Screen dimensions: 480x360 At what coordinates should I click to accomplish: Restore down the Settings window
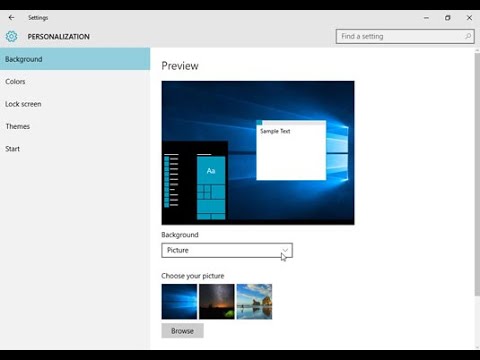click(448, 18)
